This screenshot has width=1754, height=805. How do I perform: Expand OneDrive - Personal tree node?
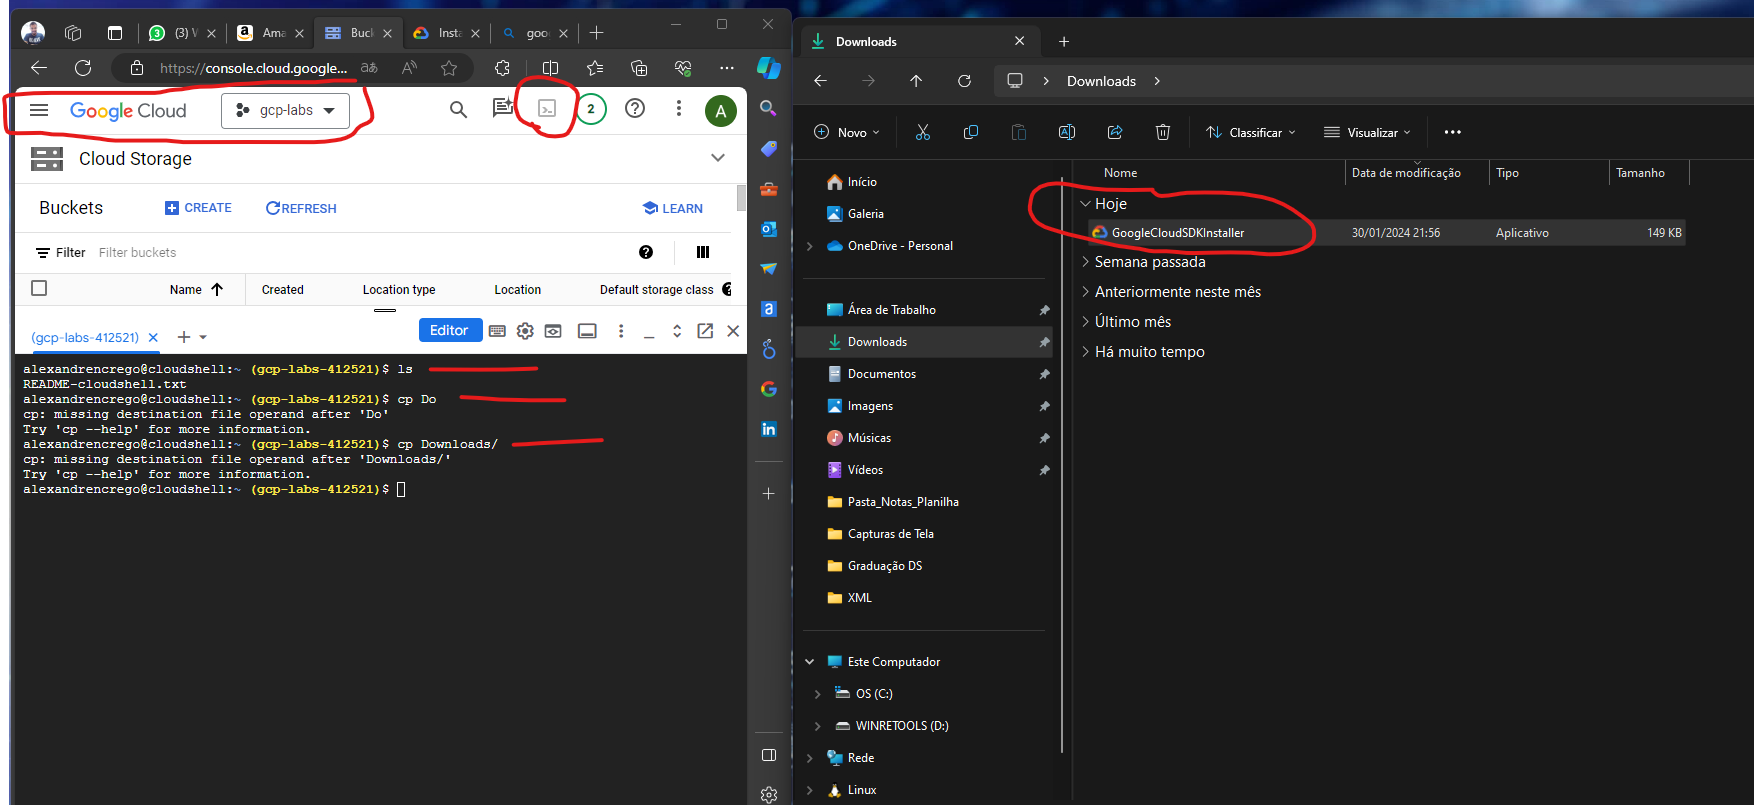810,246
